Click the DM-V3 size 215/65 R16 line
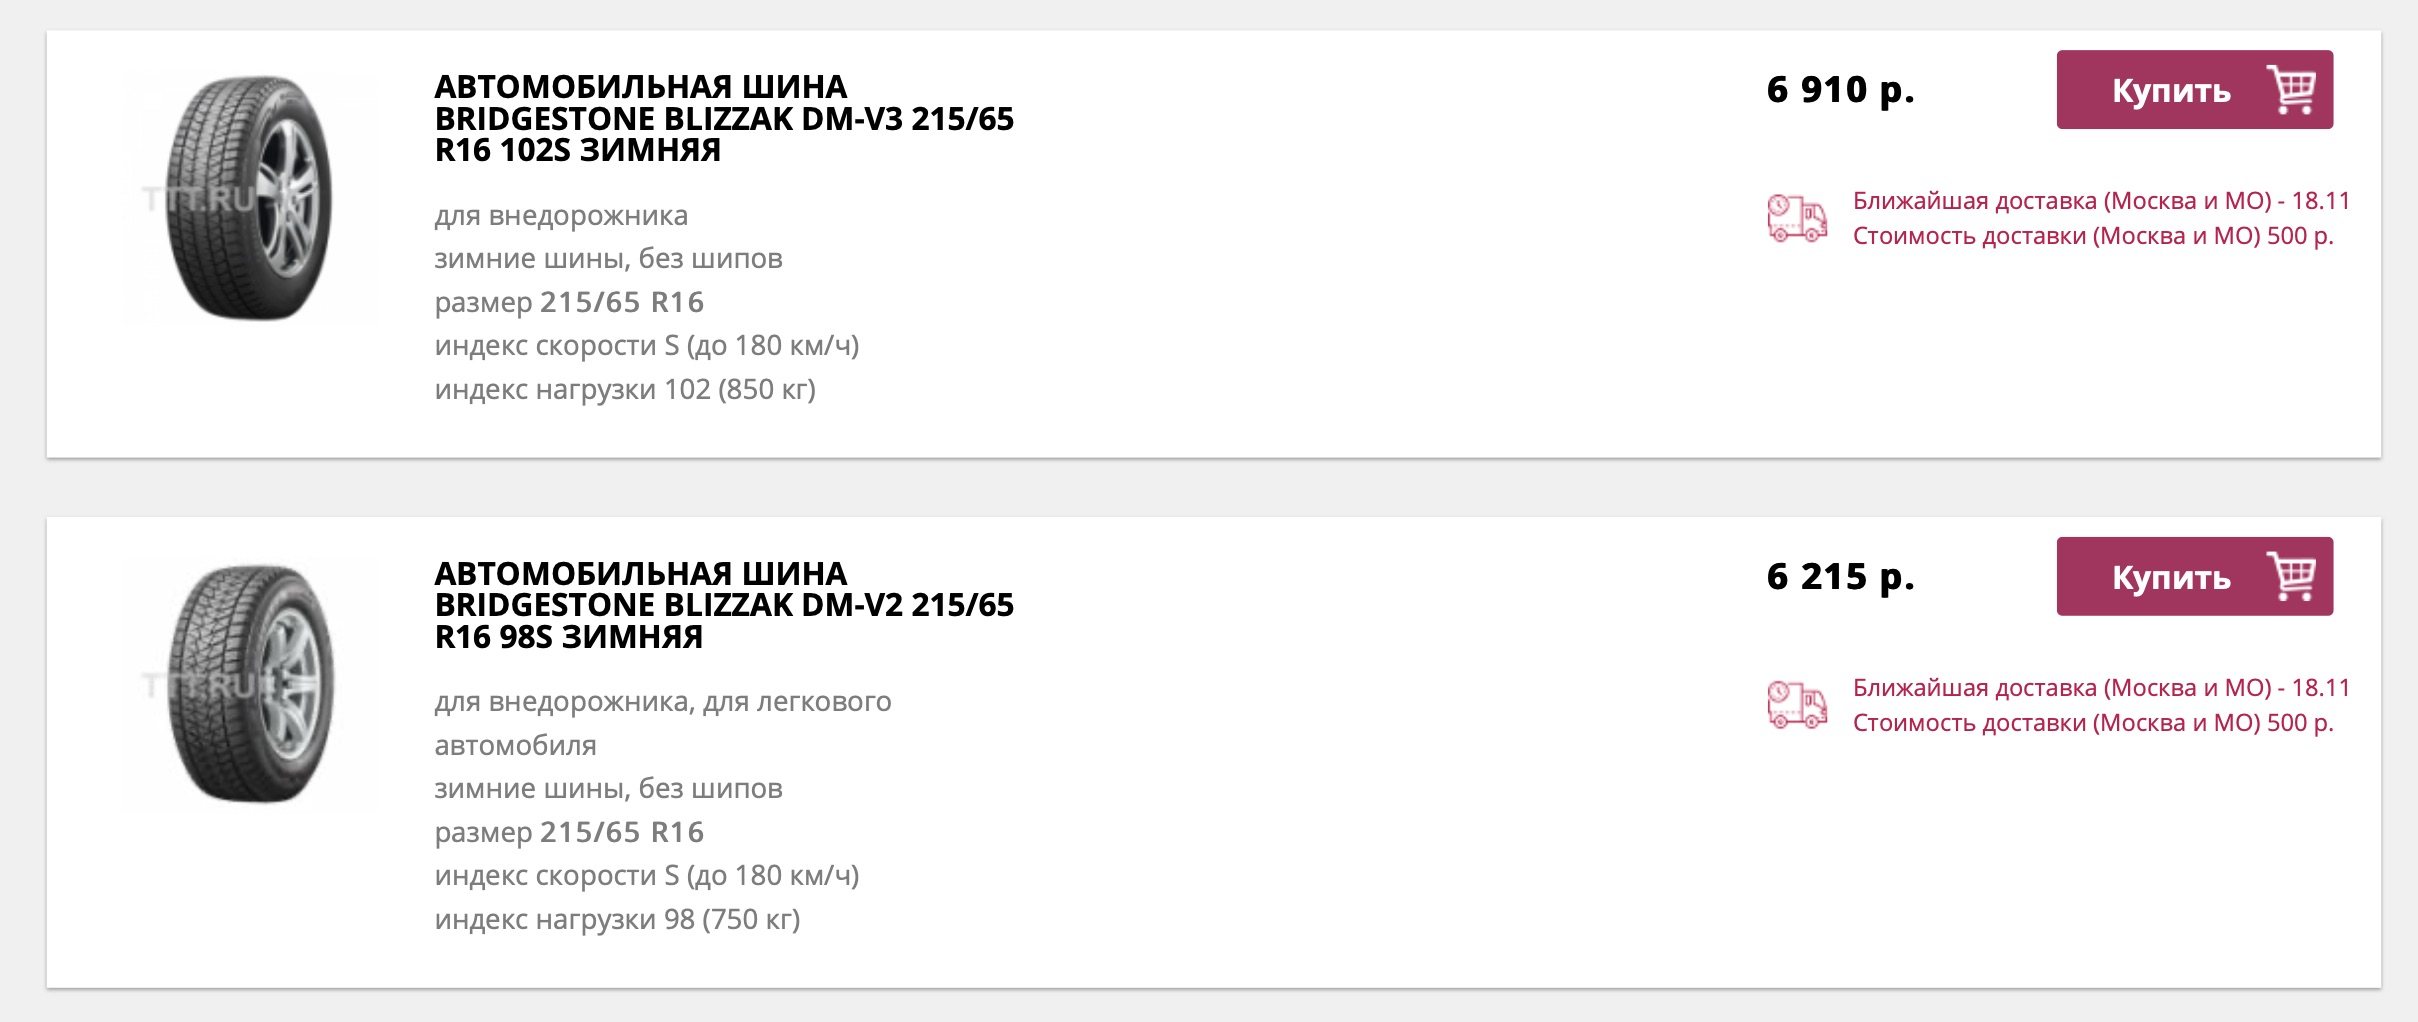 (569, 302)
